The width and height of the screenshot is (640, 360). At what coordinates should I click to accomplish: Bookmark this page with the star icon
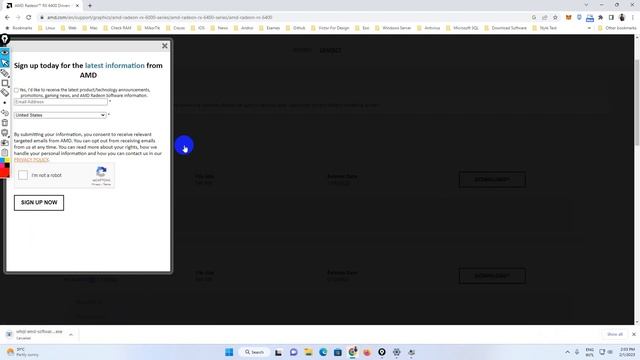555,18
